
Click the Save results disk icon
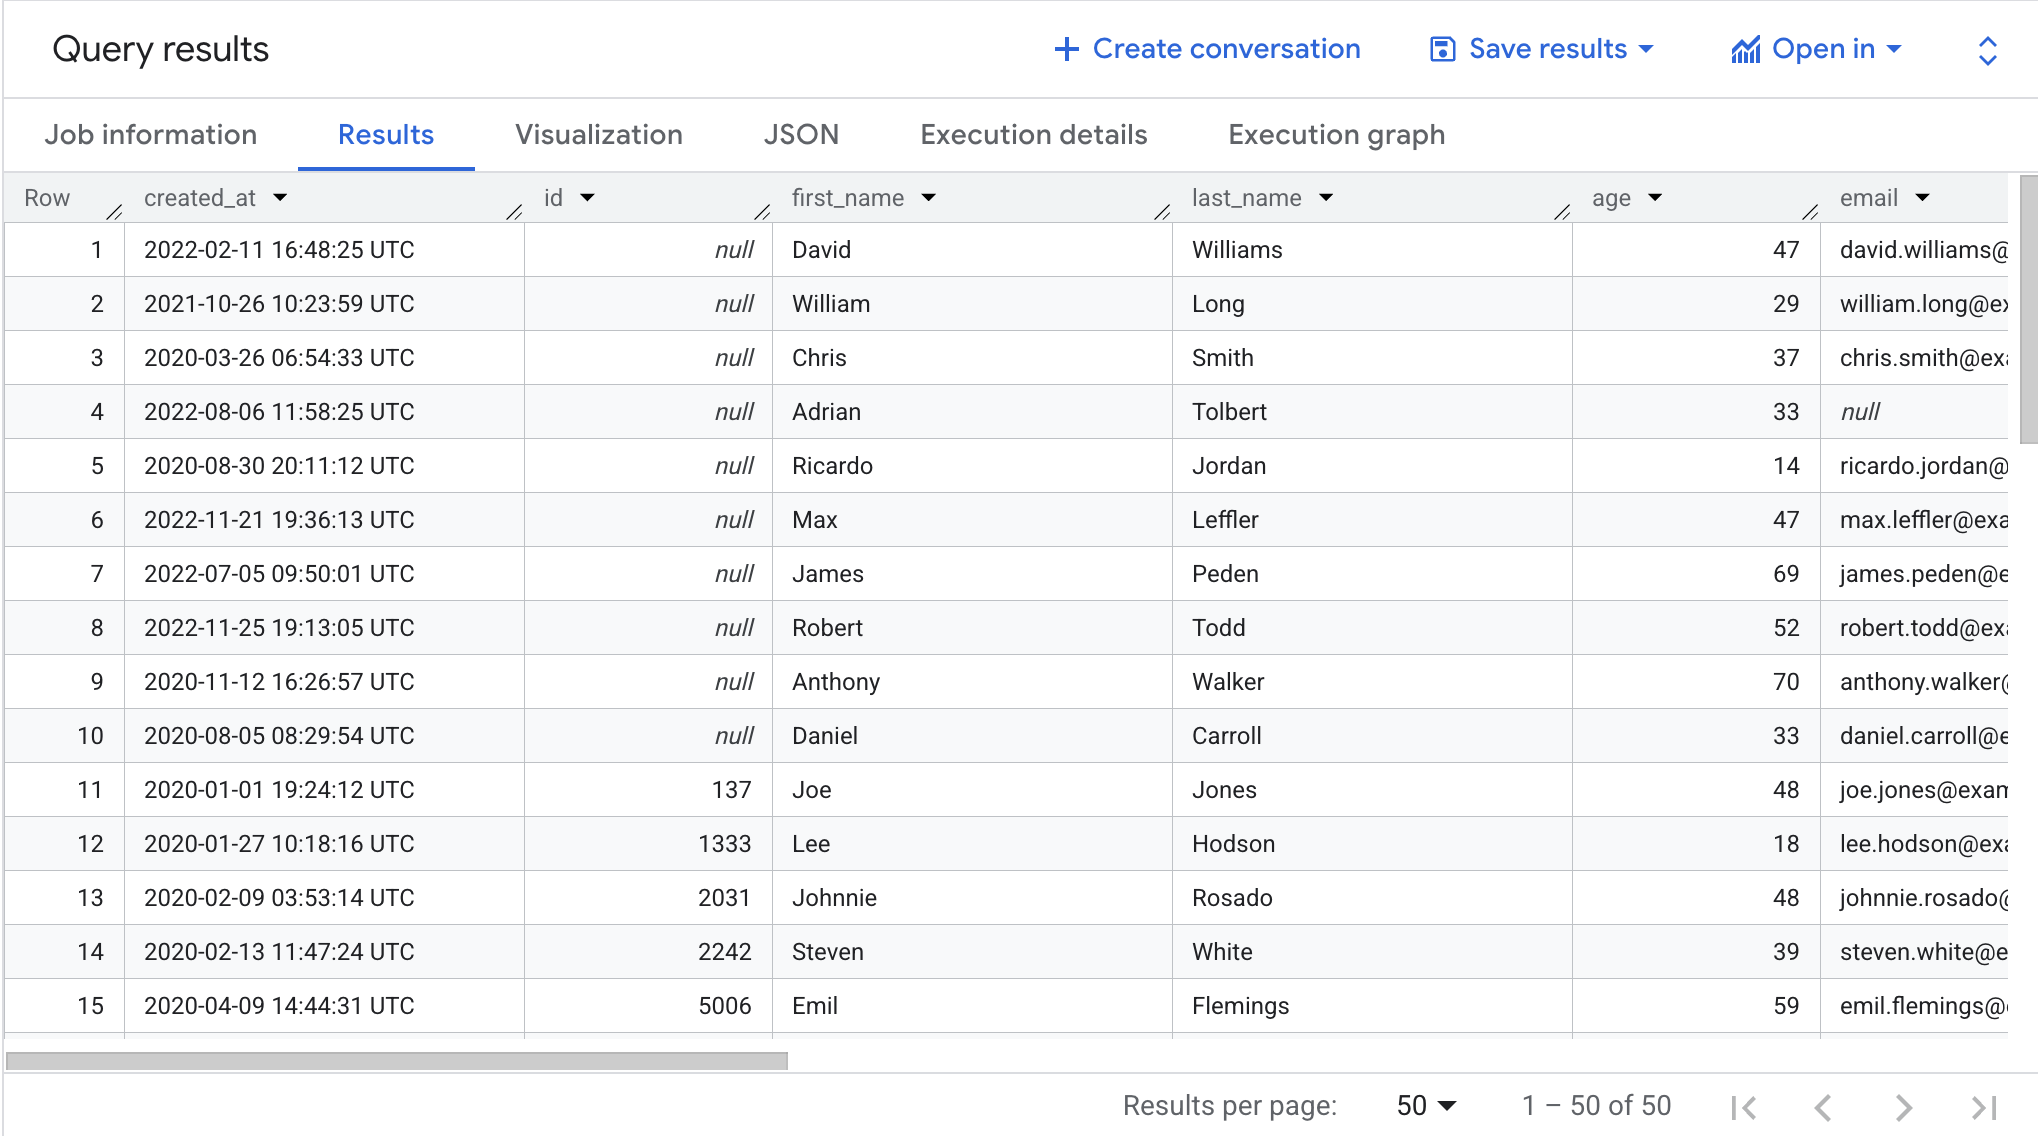tap(1442, 49)
